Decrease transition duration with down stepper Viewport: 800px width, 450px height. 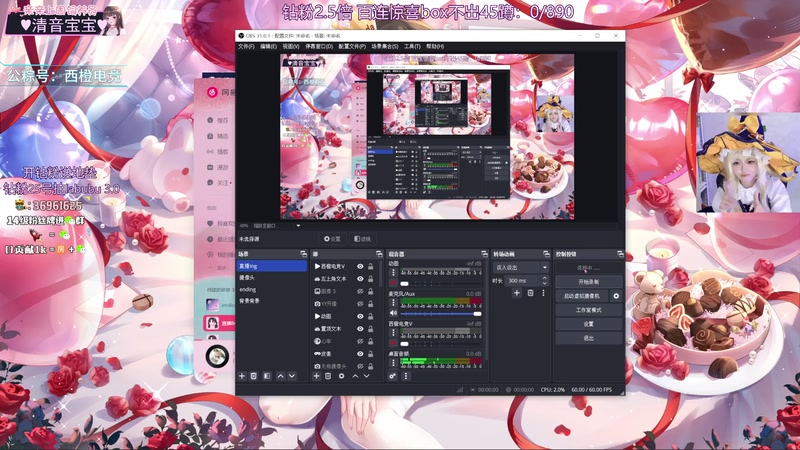click(x=544, y=283)
